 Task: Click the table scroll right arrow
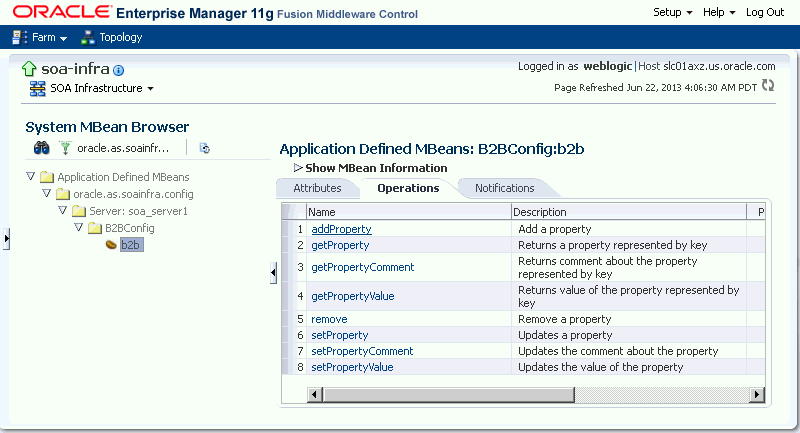point(757,394)
